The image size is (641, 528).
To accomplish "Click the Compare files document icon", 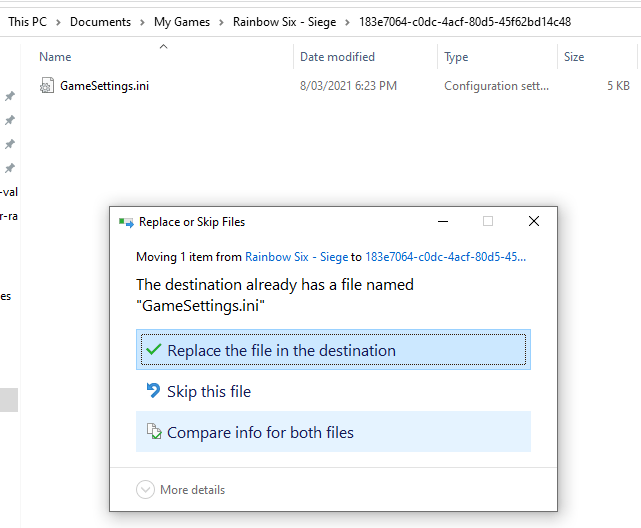I will point(154,431).
